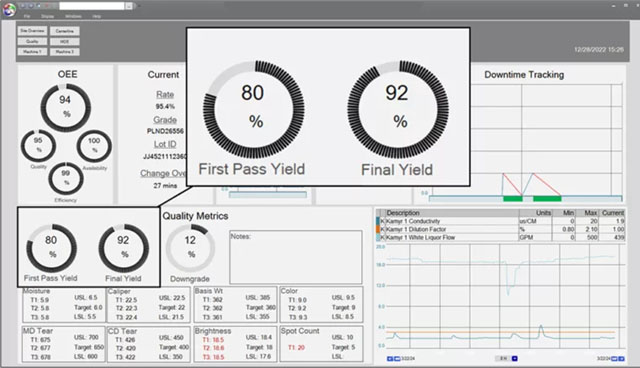Image resolution: width=640 pixels, height=368 pixels.
Task: Click the Grade link
Action: click(x=165, y=120)
